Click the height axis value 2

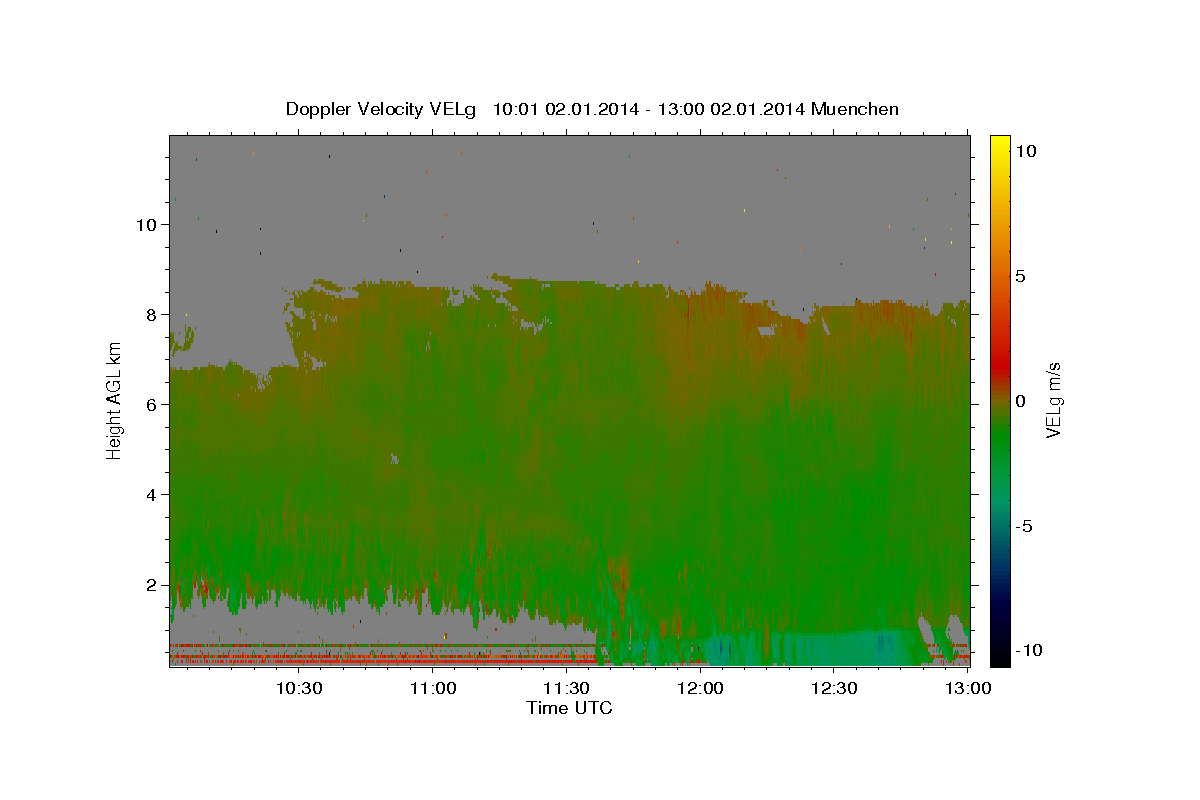click(x=153, y=585)
